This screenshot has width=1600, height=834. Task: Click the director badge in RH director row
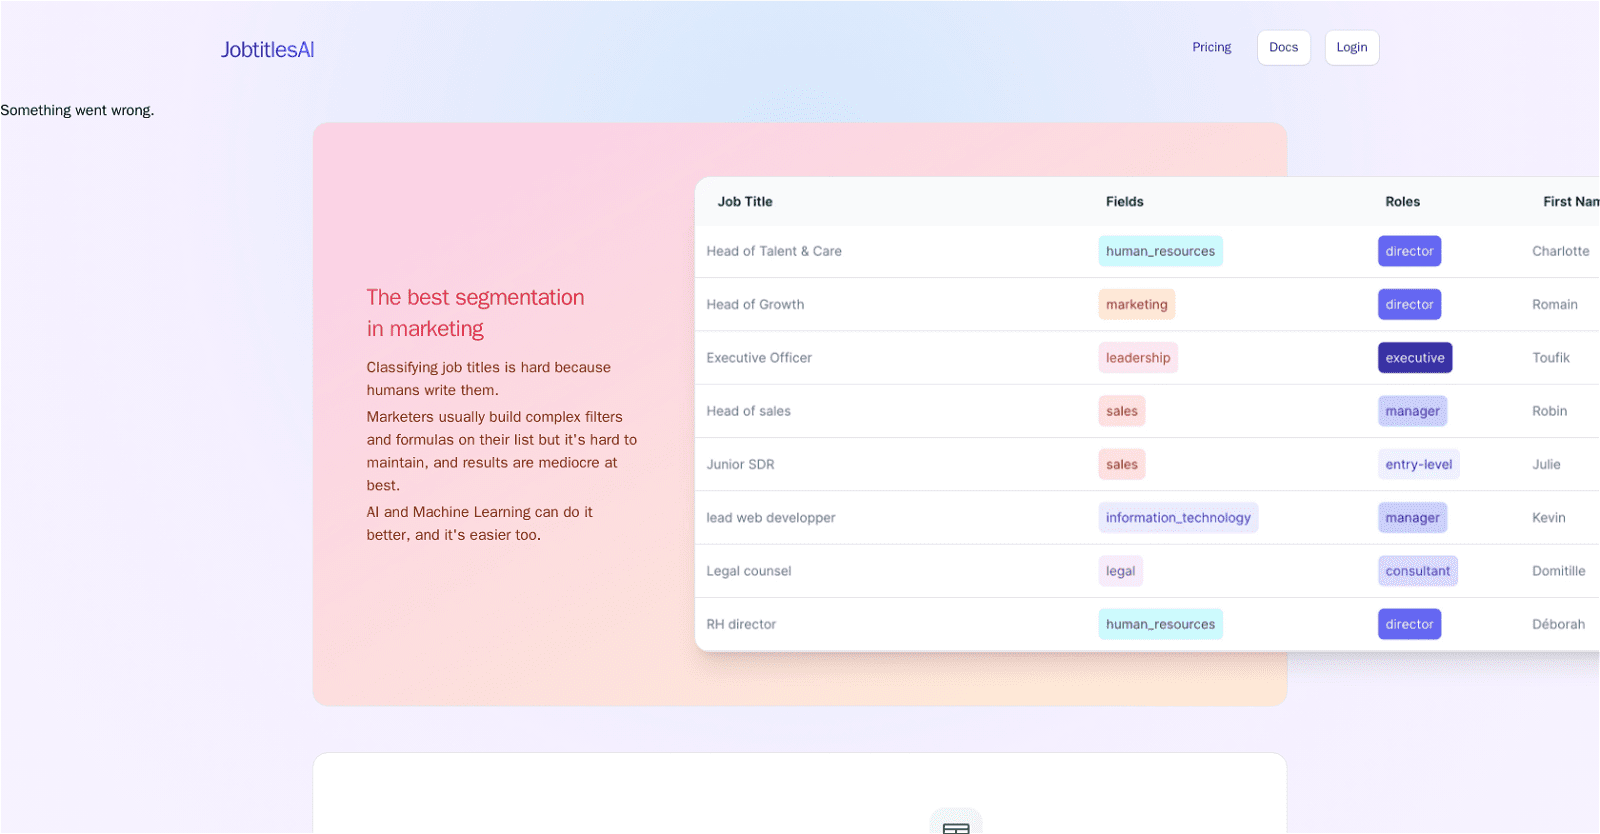point(1409,624)
